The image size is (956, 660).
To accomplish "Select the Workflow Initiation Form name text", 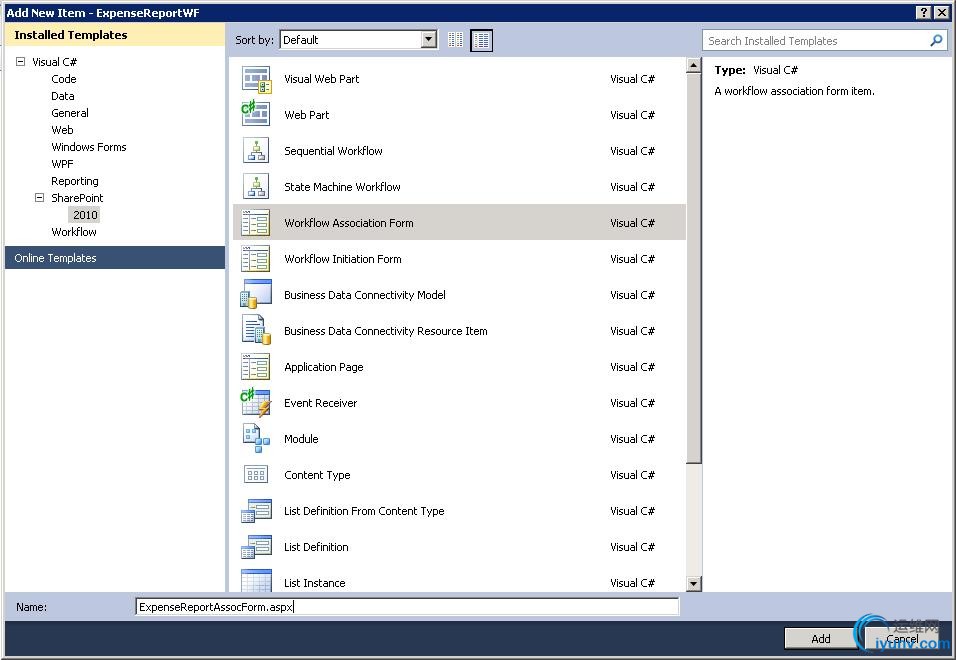I will [343, 258].
